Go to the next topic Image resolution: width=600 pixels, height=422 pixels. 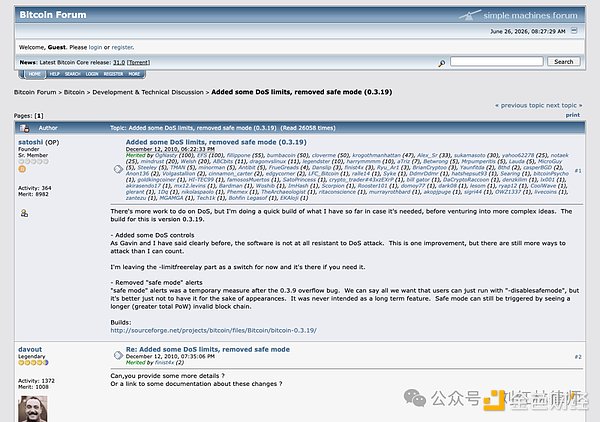564,105
